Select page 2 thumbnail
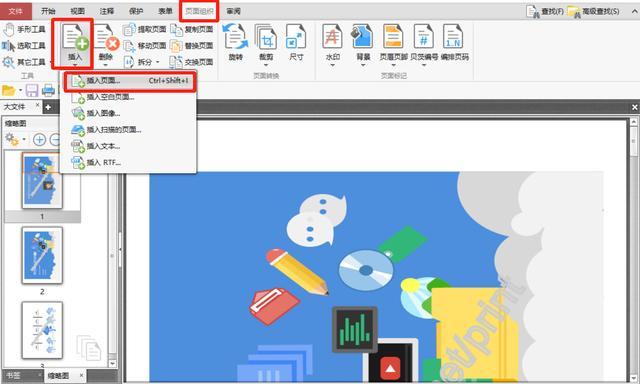This screenshot has width=640, height=384. (42, 255)
